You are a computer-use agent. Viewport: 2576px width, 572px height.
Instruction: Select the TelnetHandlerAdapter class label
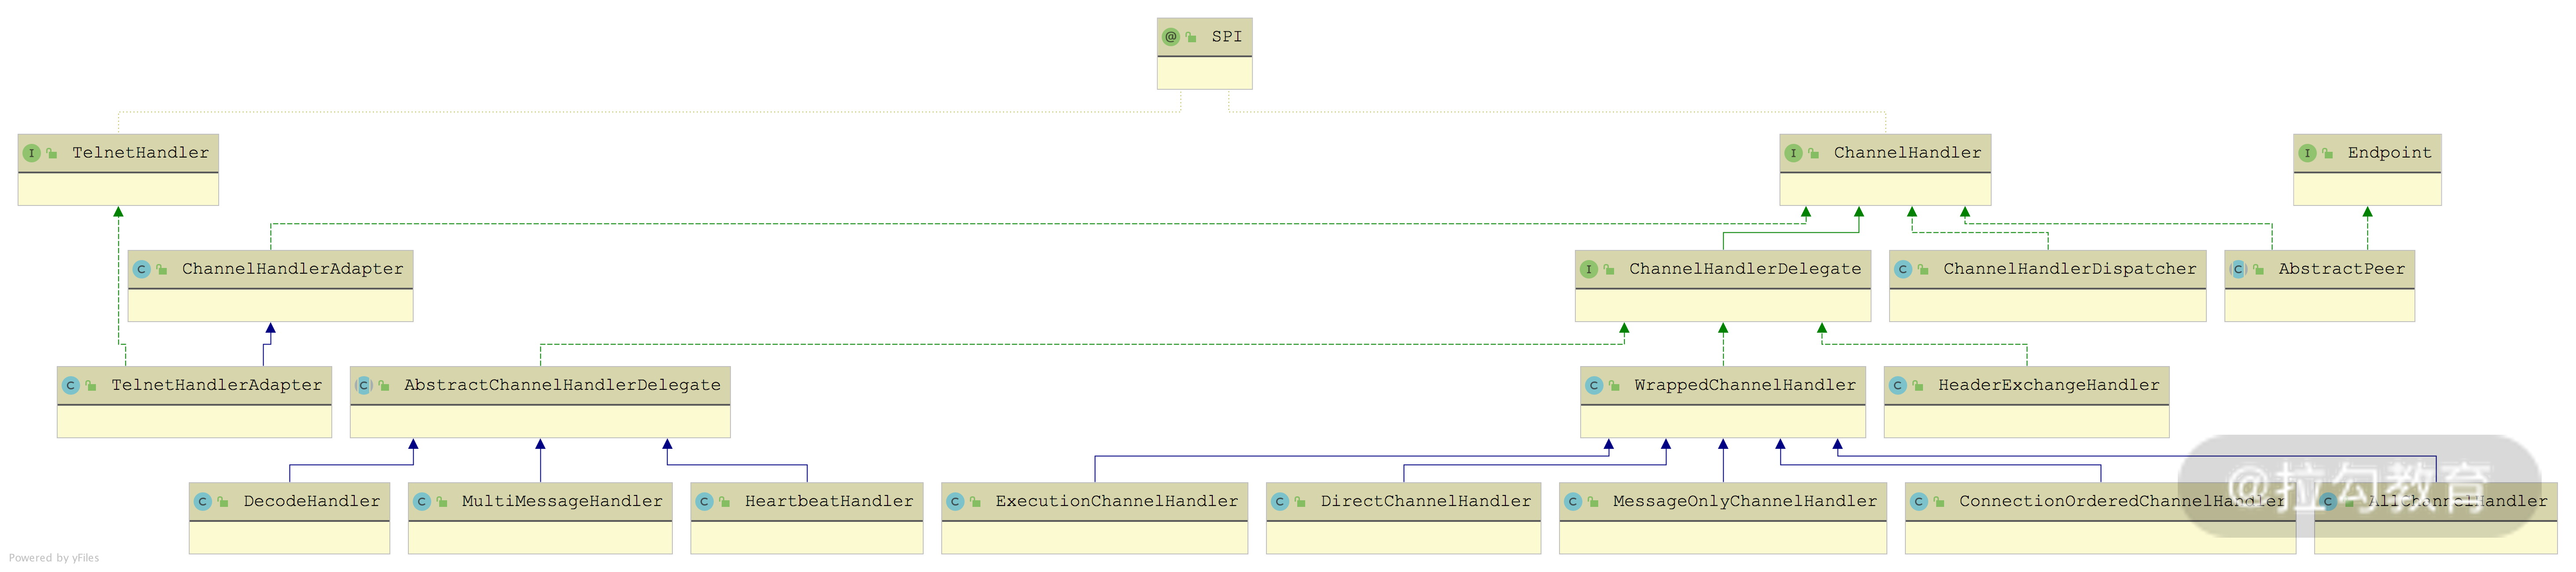[x=216, y=385]
